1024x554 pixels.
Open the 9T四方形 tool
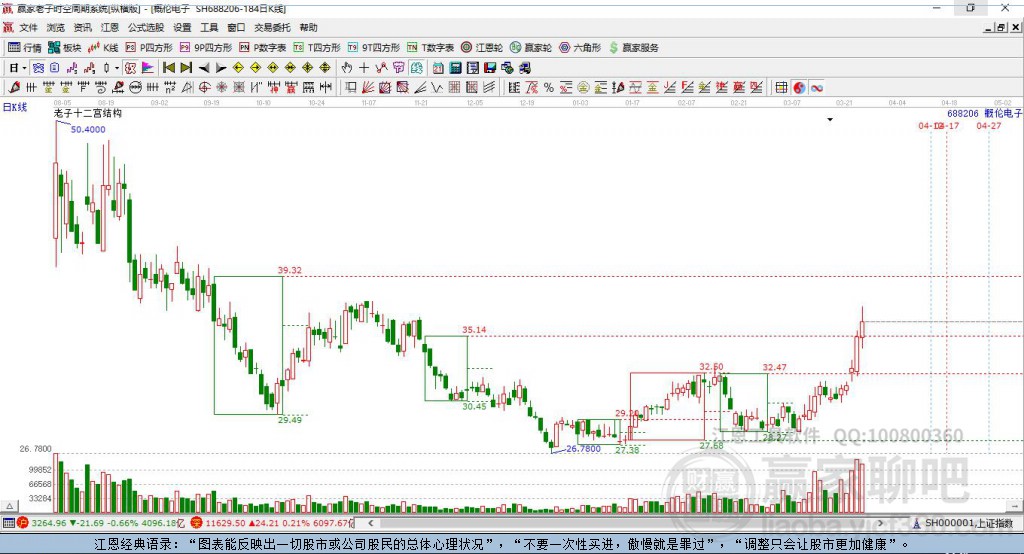pos(374,48)
